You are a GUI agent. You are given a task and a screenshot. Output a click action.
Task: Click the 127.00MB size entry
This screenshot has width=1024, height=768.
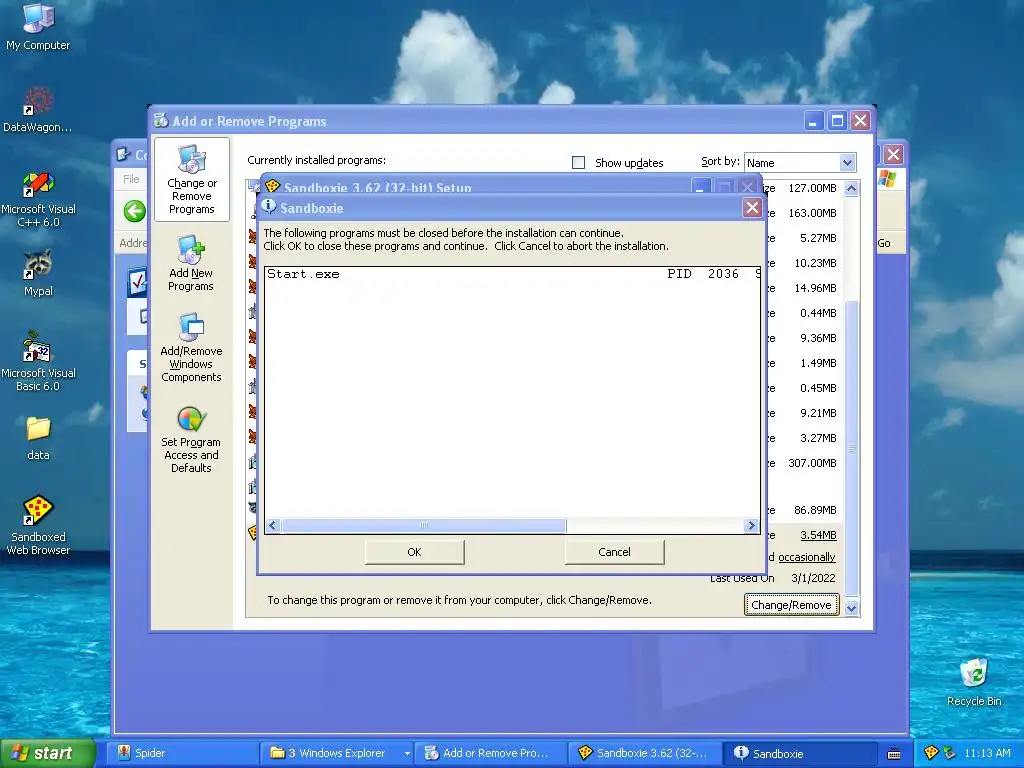tap(812, 188)
